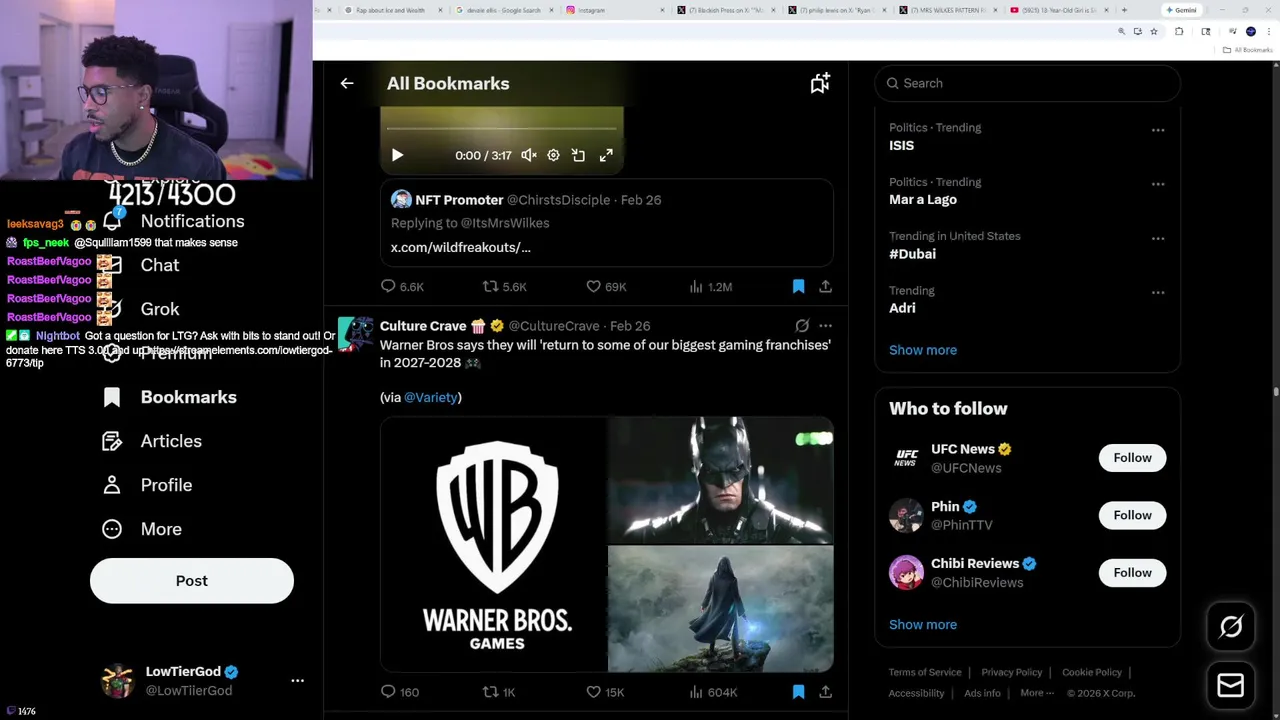Viewport: 1280px width, 720px height.
Task: Like the tweet with 69K likes
Action: [x=606, y=286]
